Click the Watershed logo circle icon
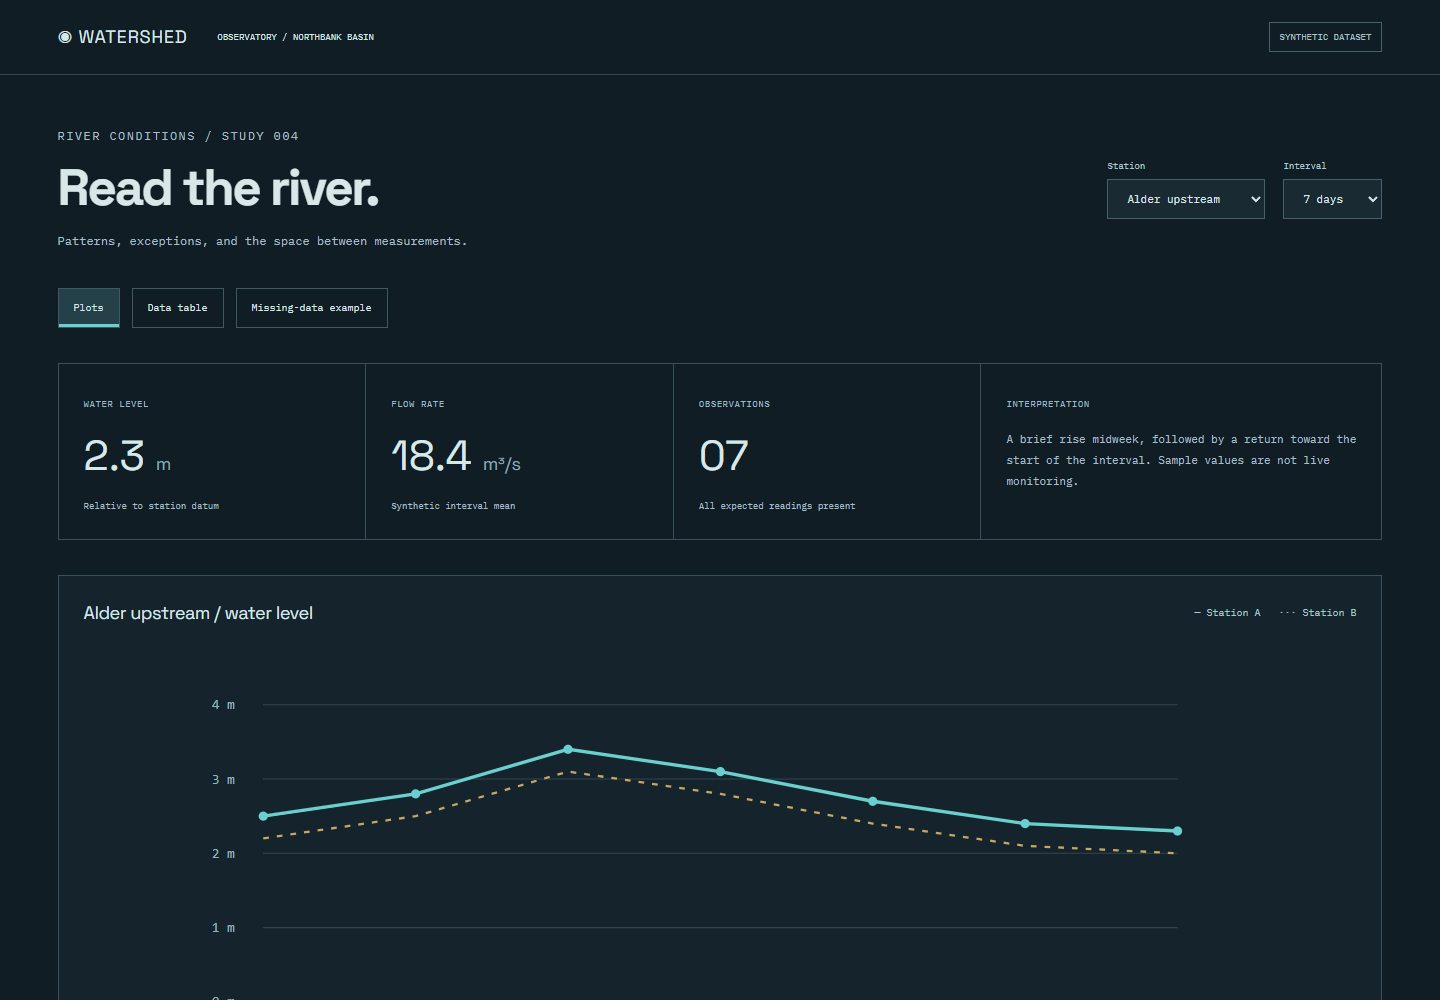1440x1000 pixels. click(x=65, y=37)
